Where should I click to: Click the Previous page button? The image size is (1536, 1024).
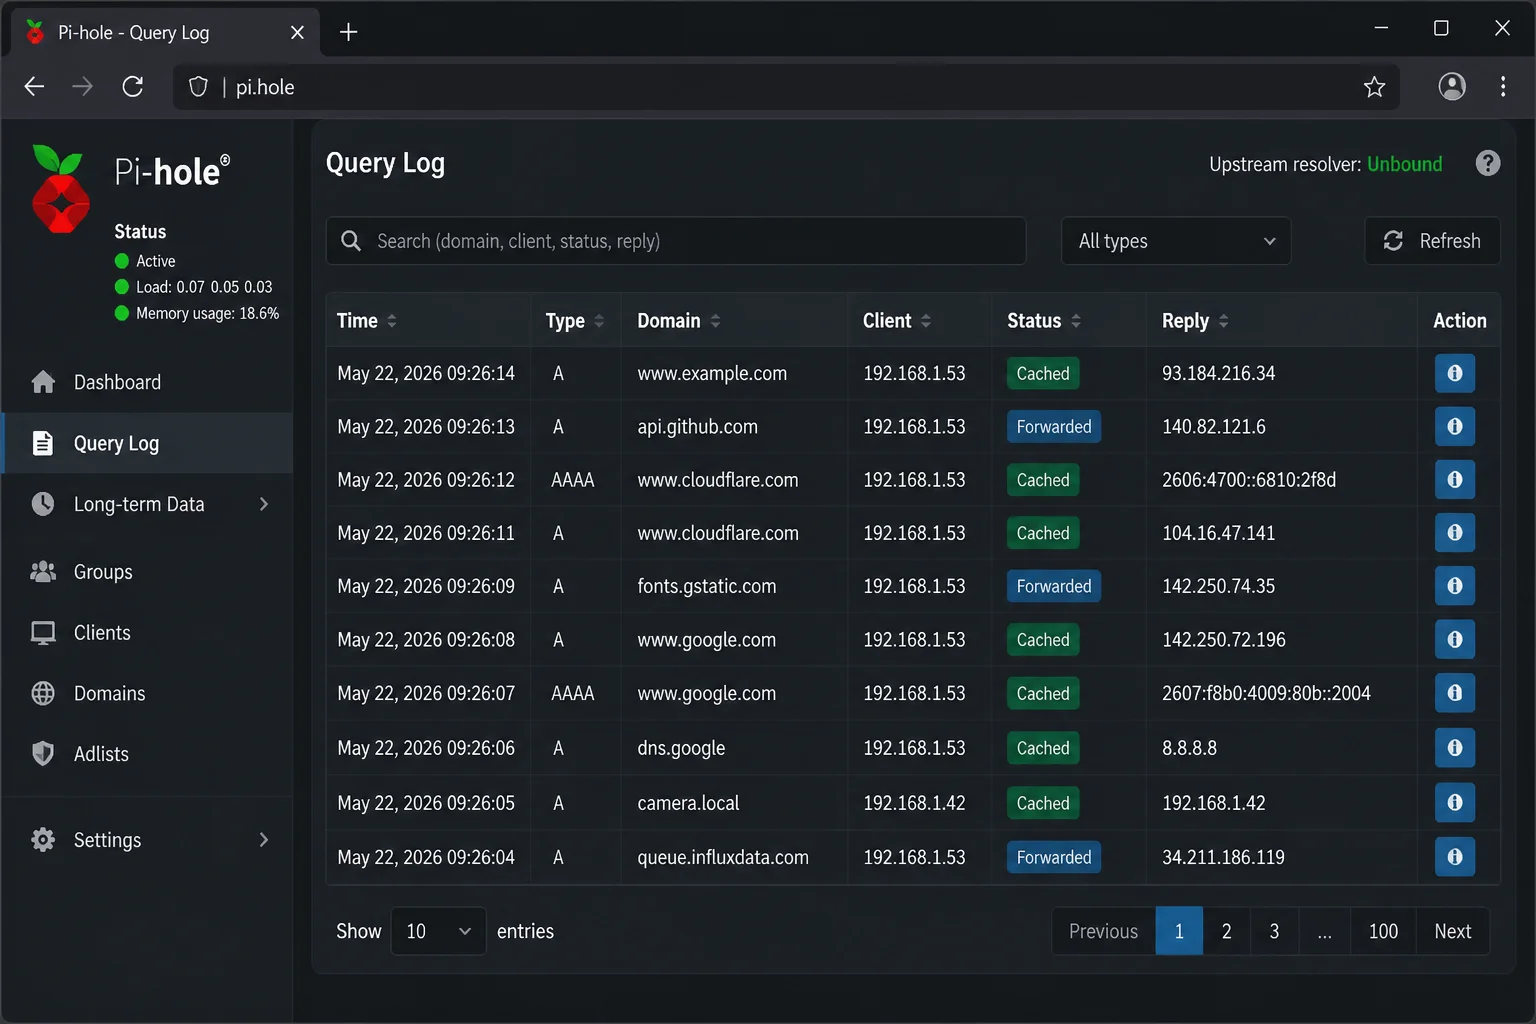(1103, 931)
